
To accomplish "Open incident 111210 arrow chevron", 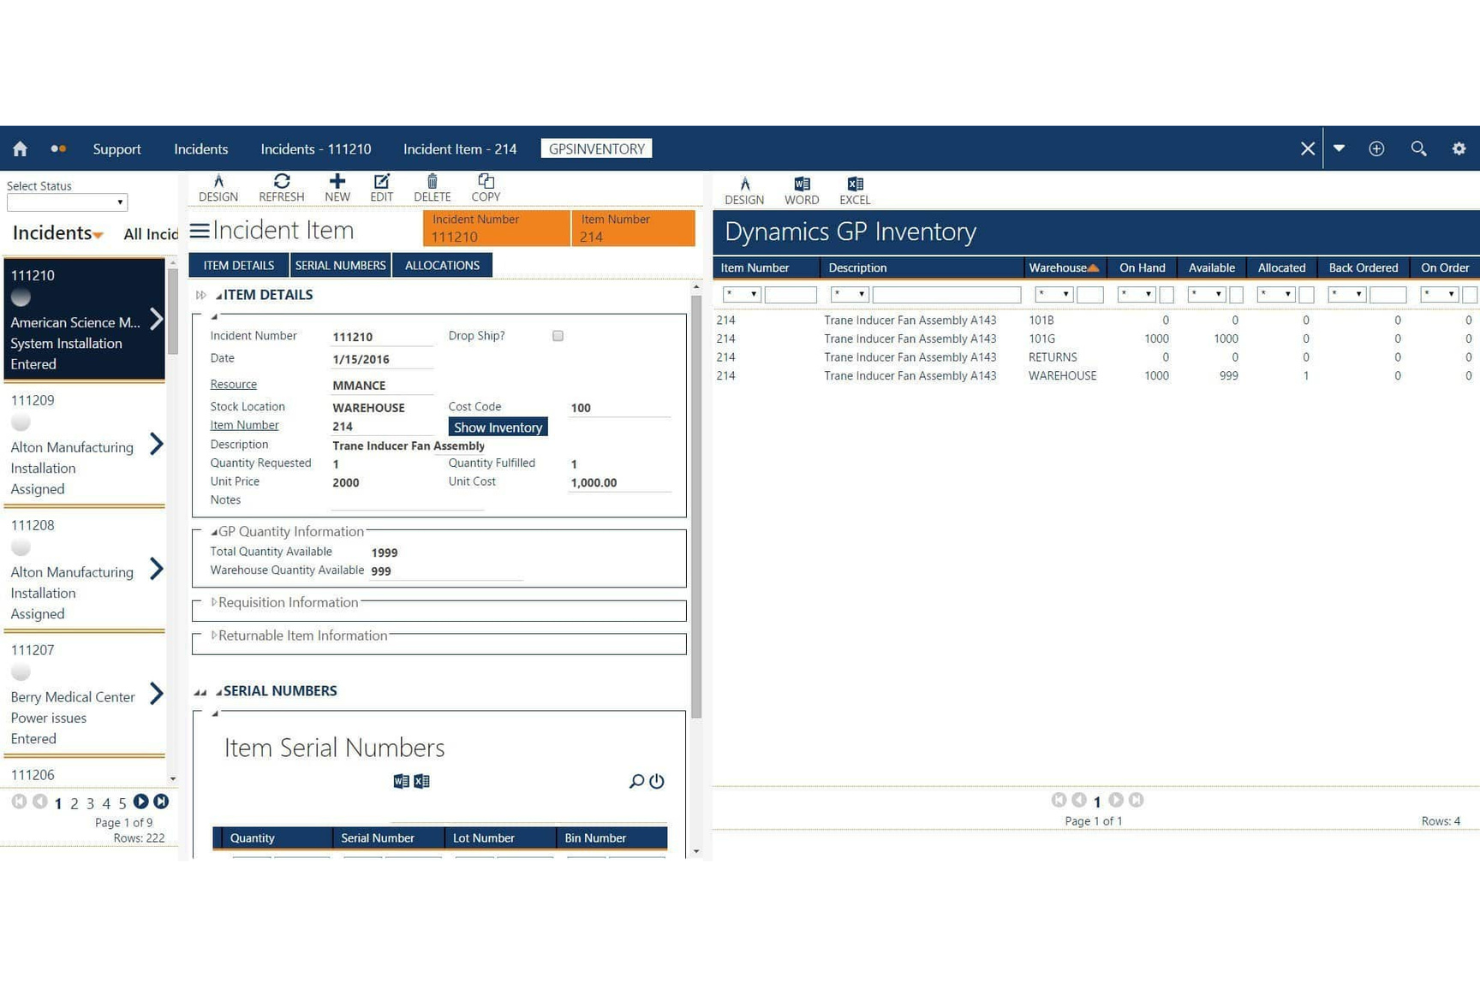I will tap(156, 319).
